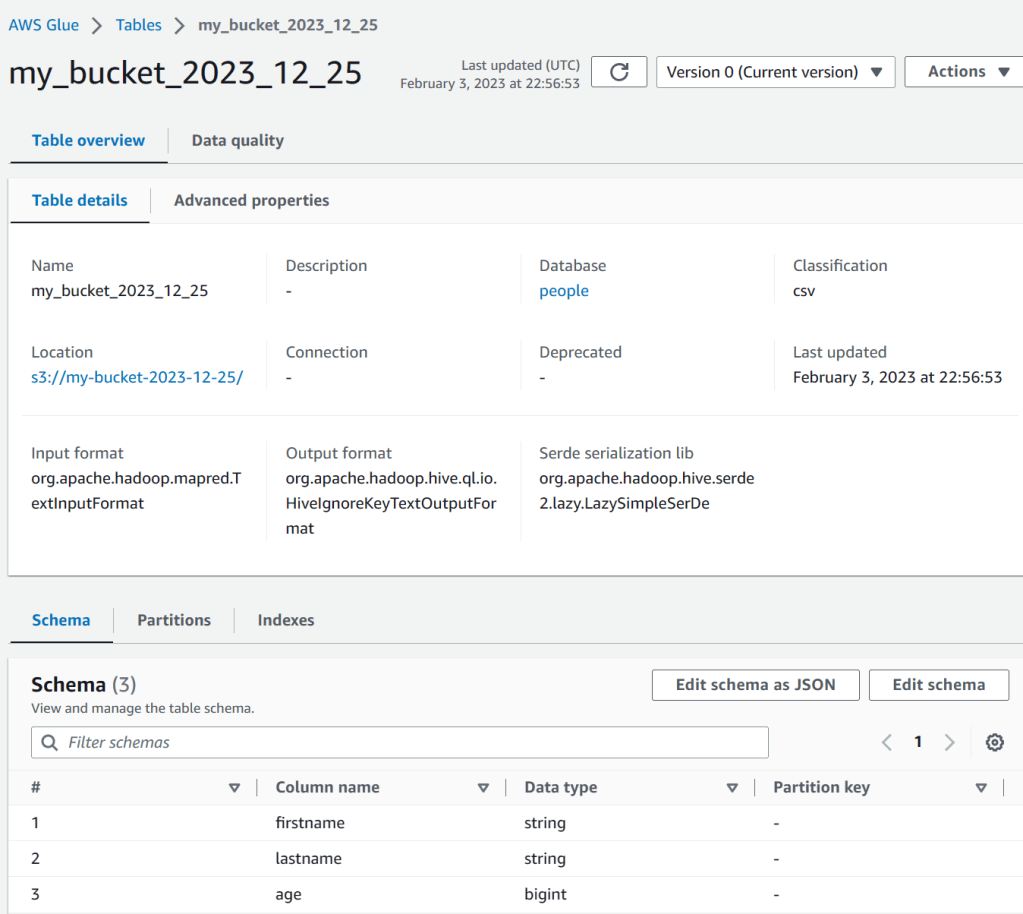
Task: Click the refresh icon button
Action: point(619,72)
